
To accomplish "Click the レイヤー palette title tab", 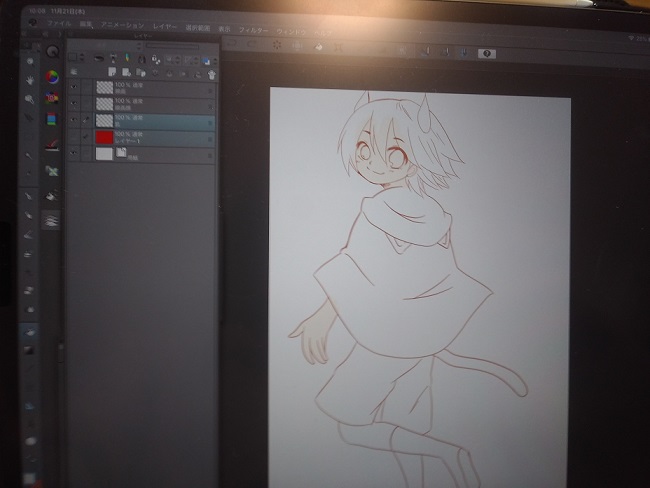I will (x=143, y=37).
